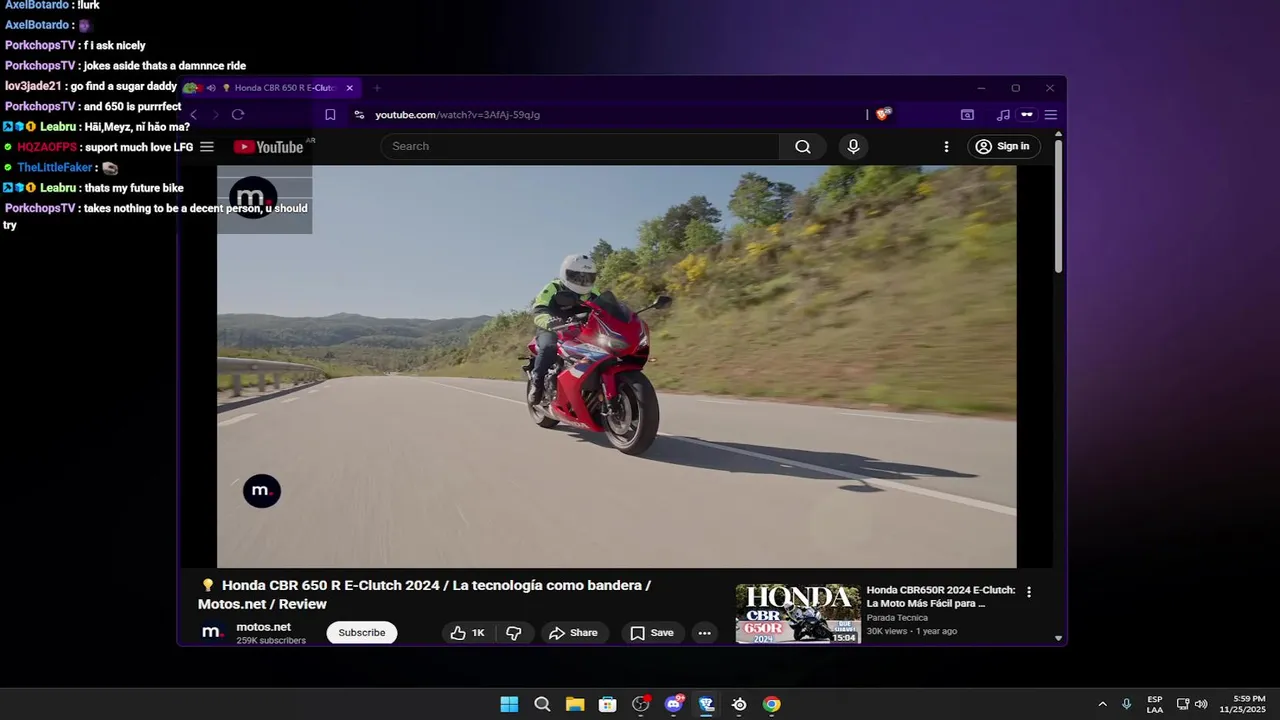
Task: Subscribe to the motos.net channel
Action: tap(362, 633)
